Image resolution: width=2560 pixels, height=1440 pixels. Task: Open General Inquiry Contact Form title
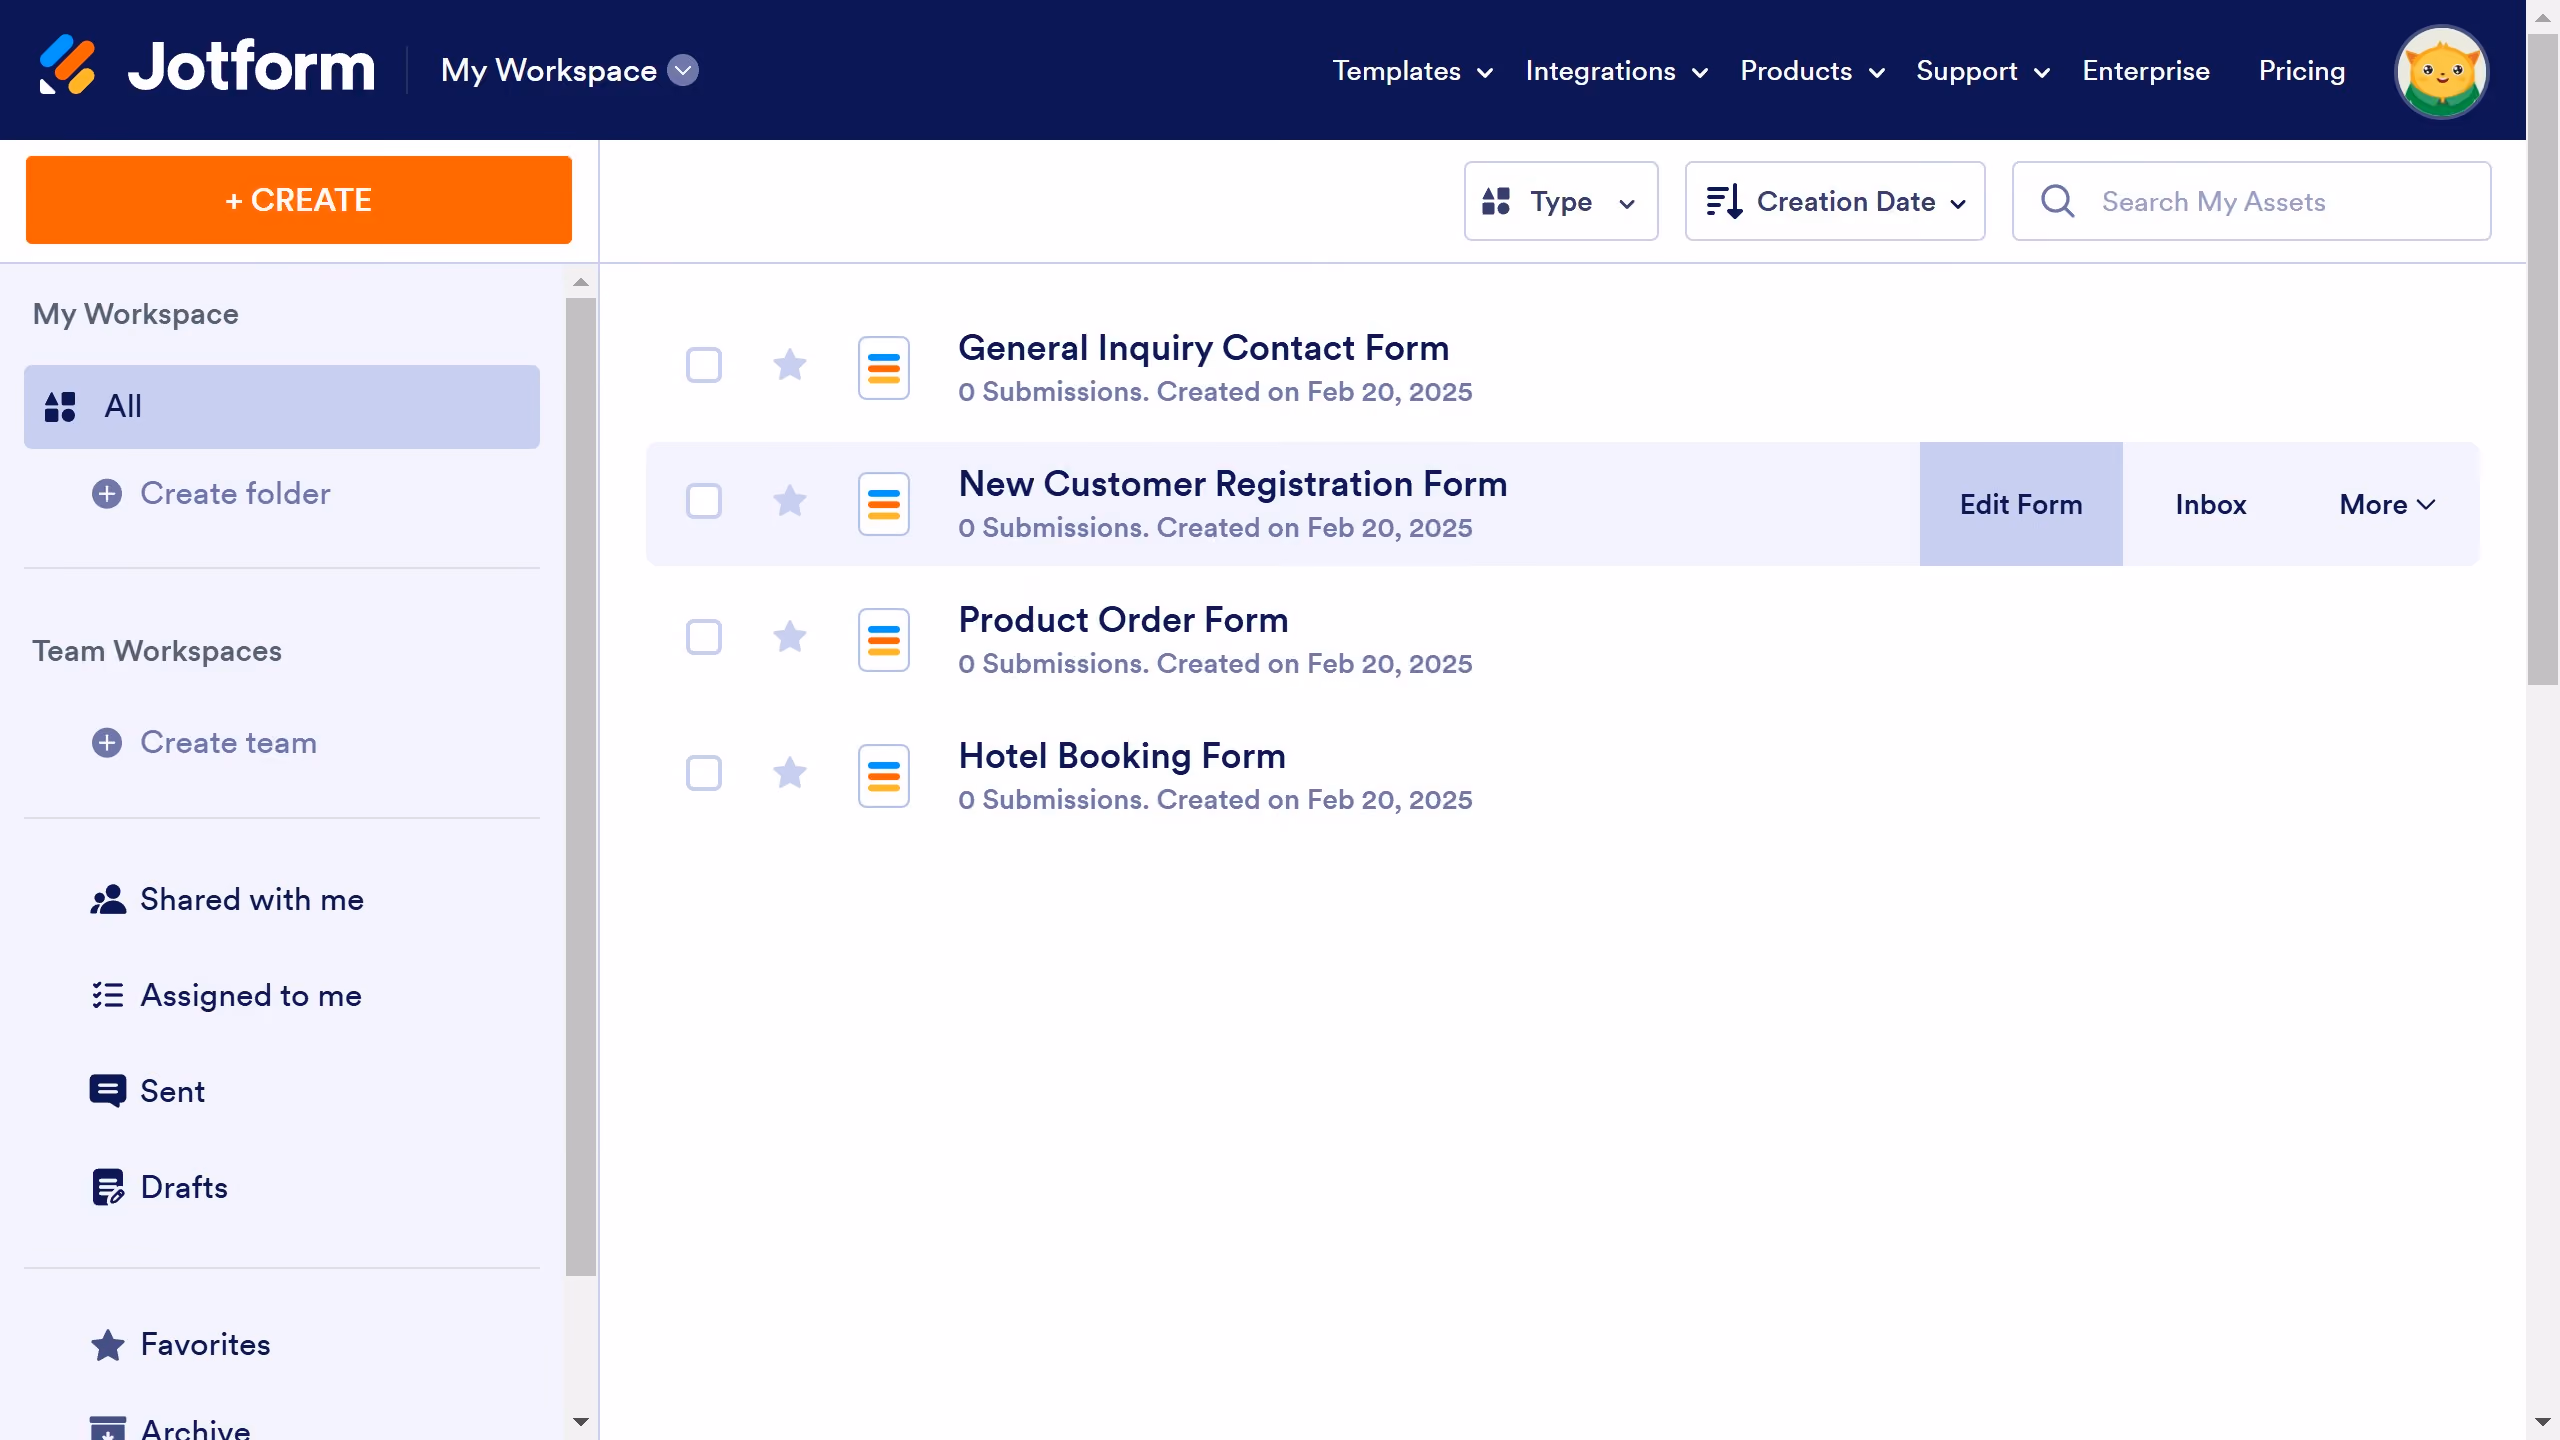click(1204, 348)
